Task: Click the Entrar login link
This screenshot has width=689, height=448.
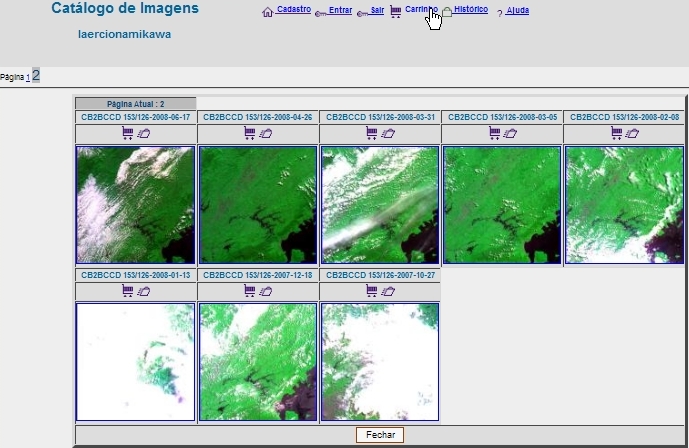Action: pos(340,10)
